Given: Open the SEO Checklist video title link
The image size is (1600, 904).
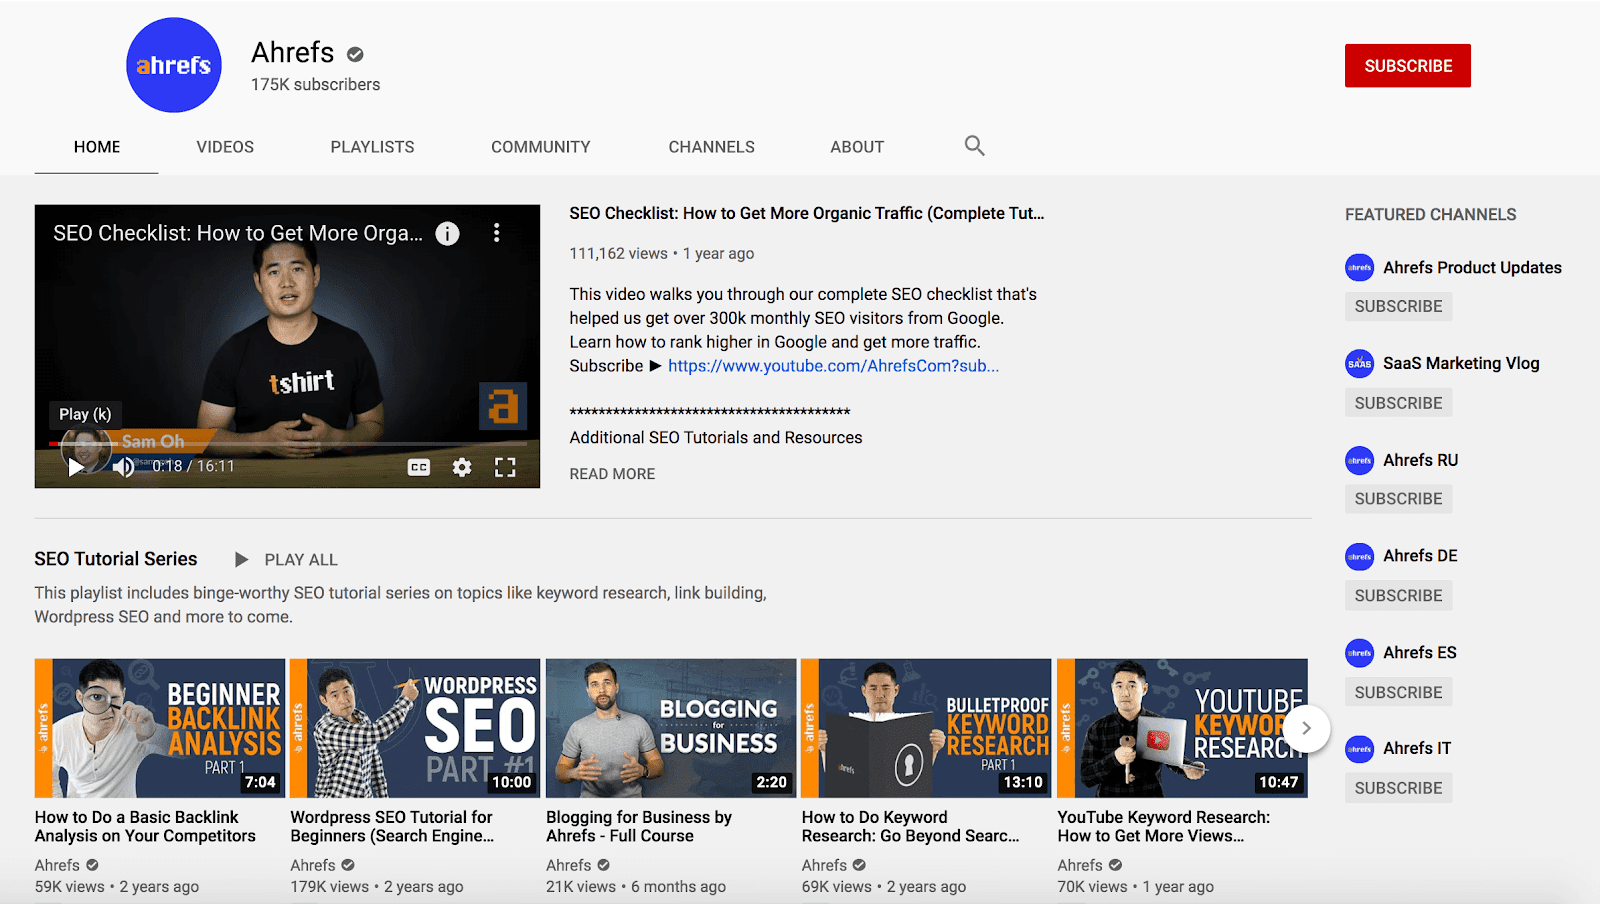Looking at the screenshot, I should (806, 213).
